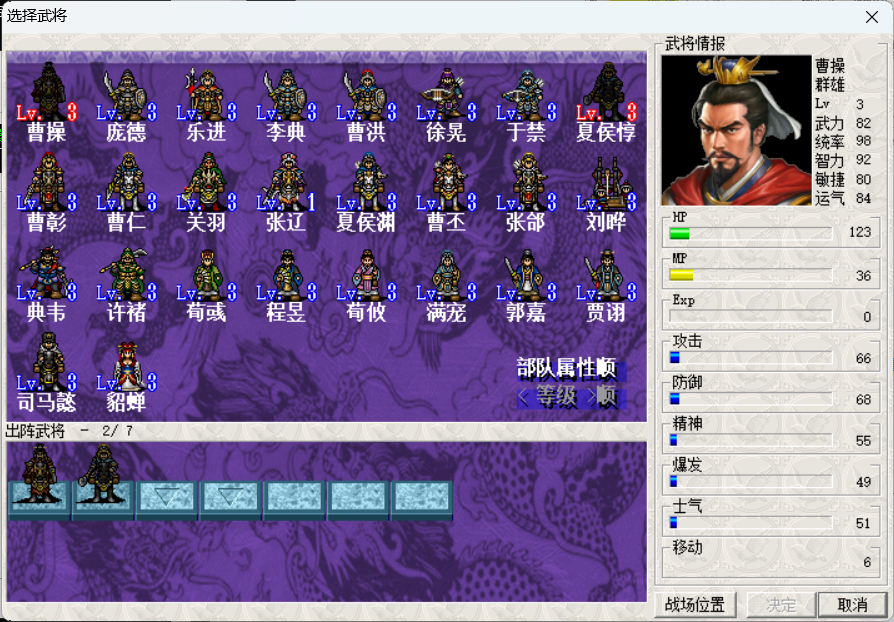894x622 pixels.
Task: Click the 武力 82 stat text
Action: pyautogui.click(x=843, y=123)
